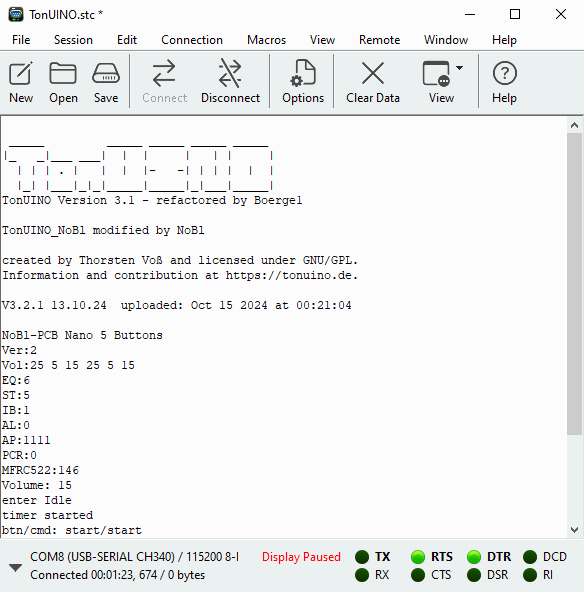
Task: Open the Options settings icon
Action: click(x=303, y=82)
